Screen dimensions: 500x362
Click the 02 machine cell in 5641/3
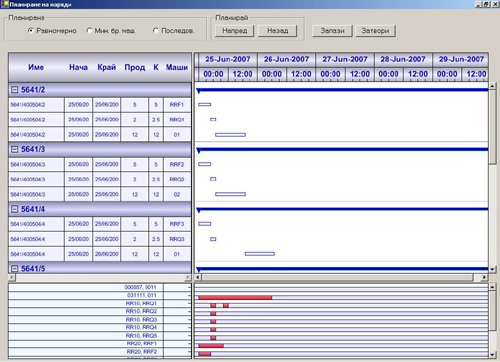pyautogui.click(x=177, y=194)
